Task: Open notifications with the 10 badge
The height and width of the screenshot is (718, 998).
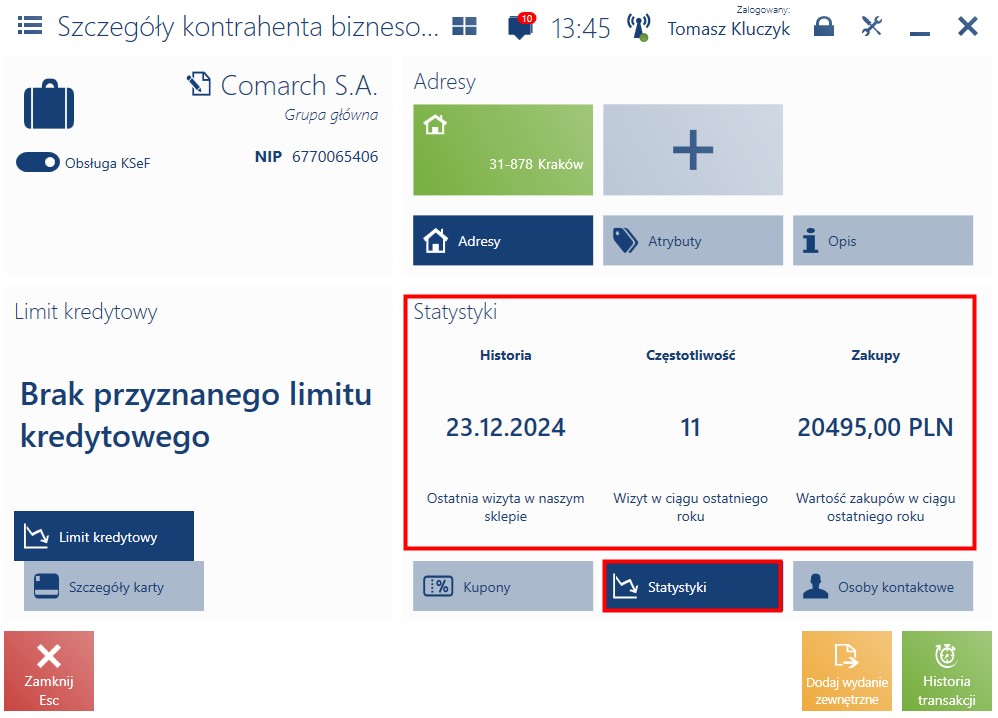Action: pos(521,25)
